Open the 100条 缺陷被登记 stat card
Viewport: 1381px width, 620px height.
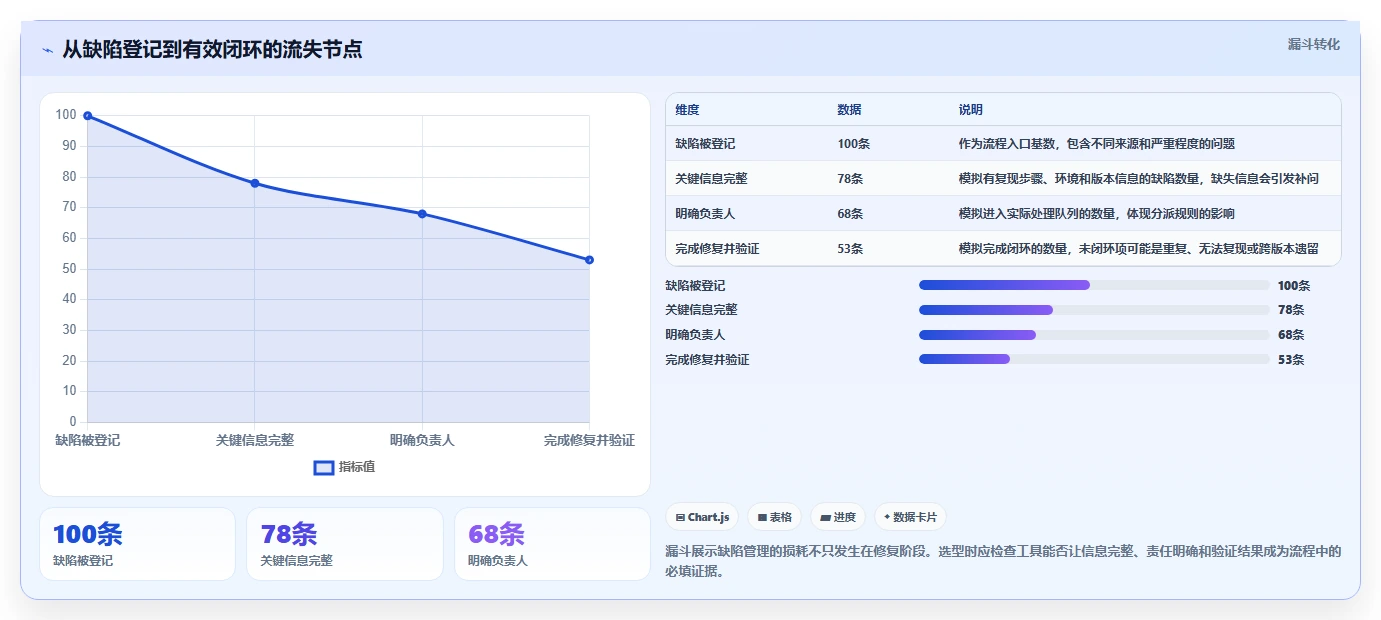pos(137,544)
